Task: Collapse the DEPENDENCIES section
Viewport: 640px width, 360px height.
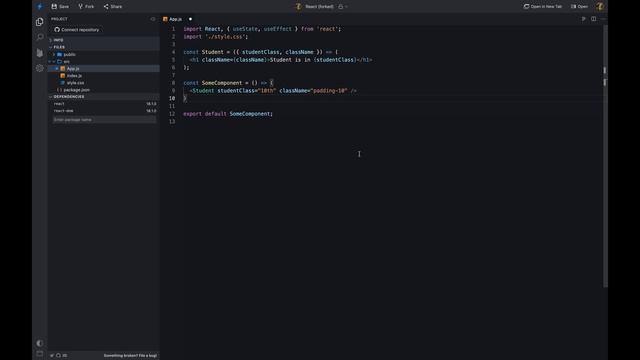Action: pyautogui.click(x=104, y=97)
